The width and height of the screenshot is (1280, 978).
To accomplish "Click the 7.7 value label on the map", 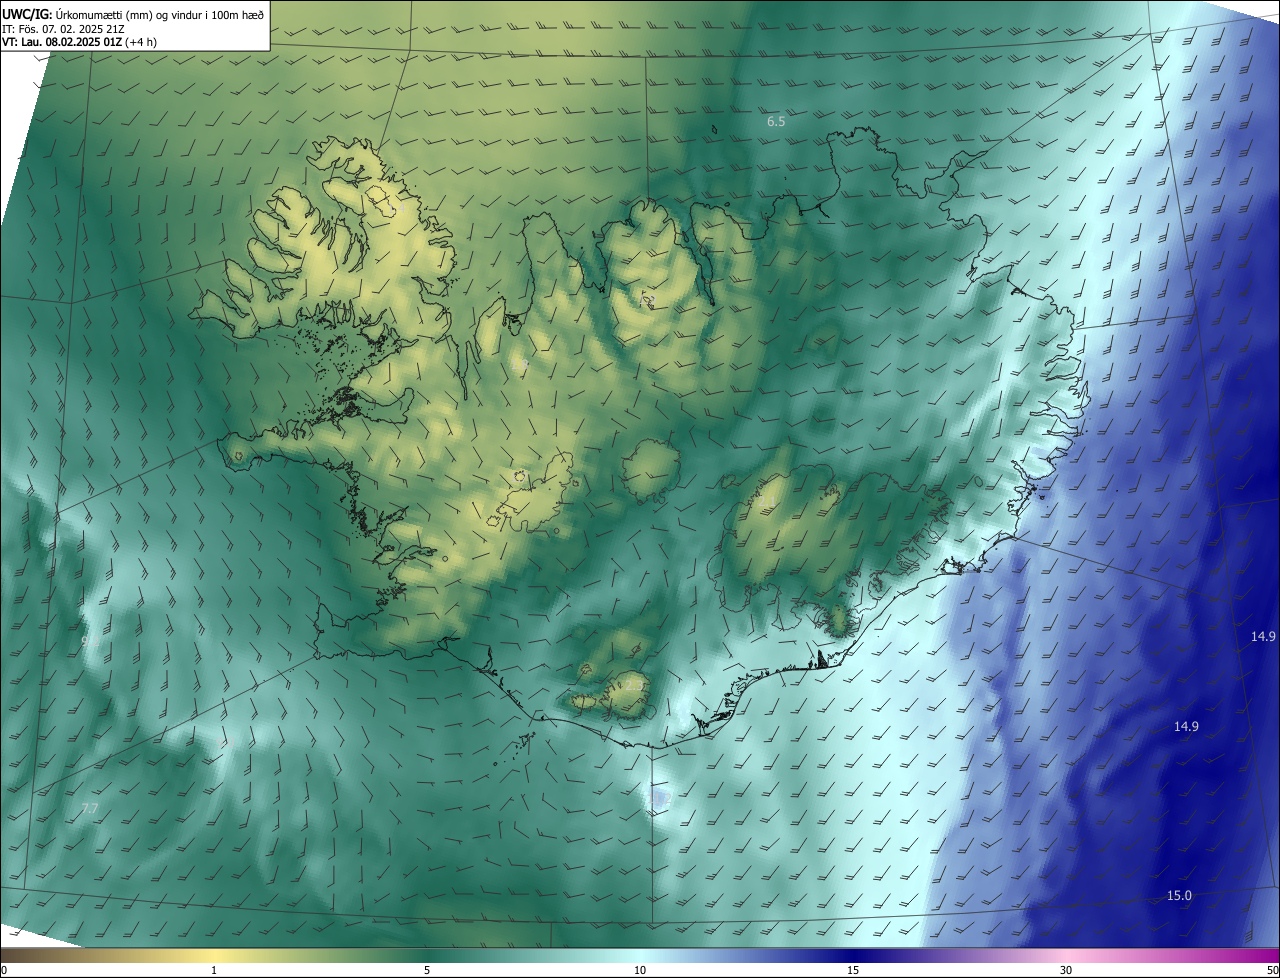I will click(90, 808).
